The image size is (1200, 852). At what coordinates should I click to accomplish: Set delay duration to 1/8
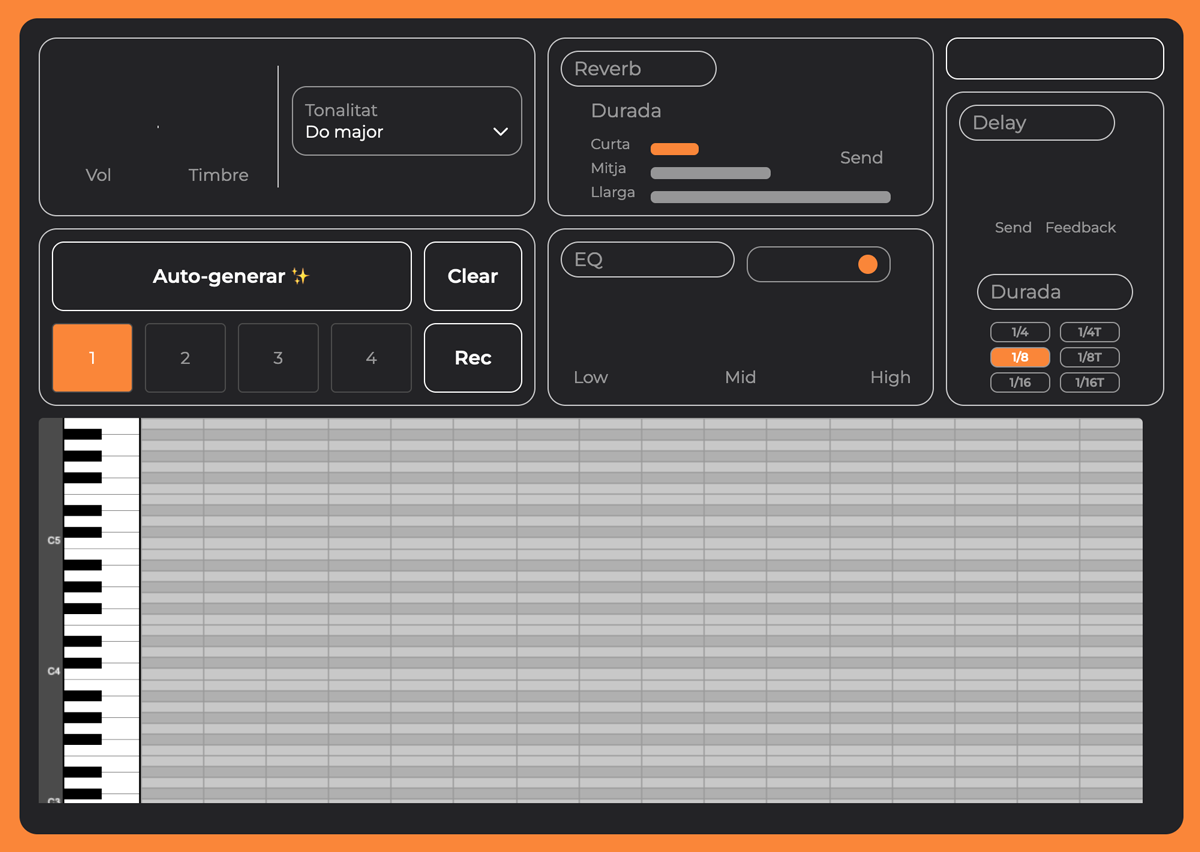pos(1019,357)
